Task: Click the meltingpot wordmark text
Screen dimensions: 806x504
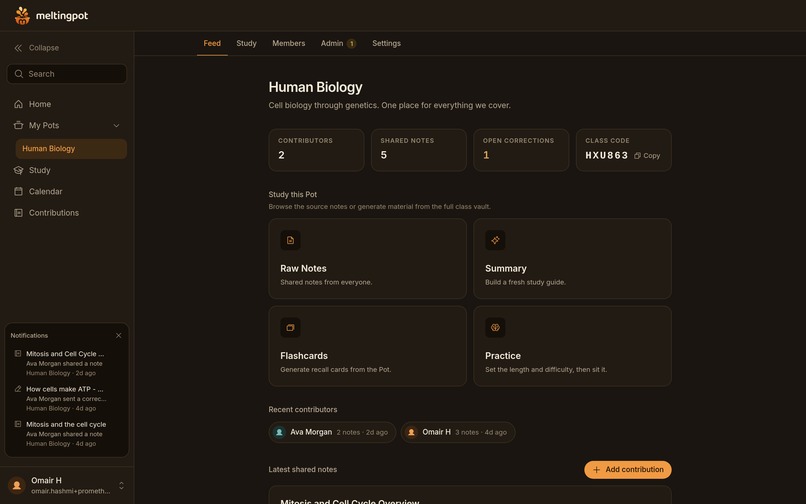Action: [x=62, y=16]
